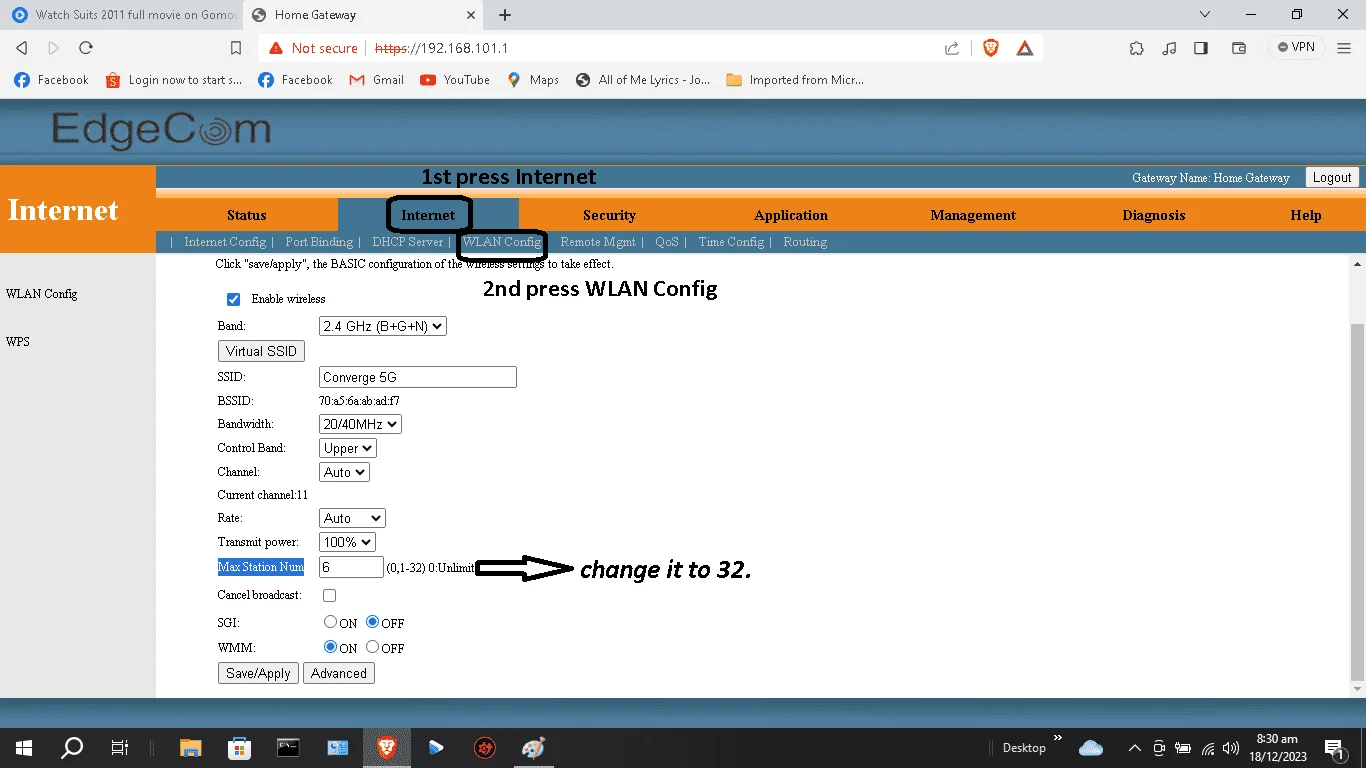Click the volume icon in system tray

tap(1231, 748)
